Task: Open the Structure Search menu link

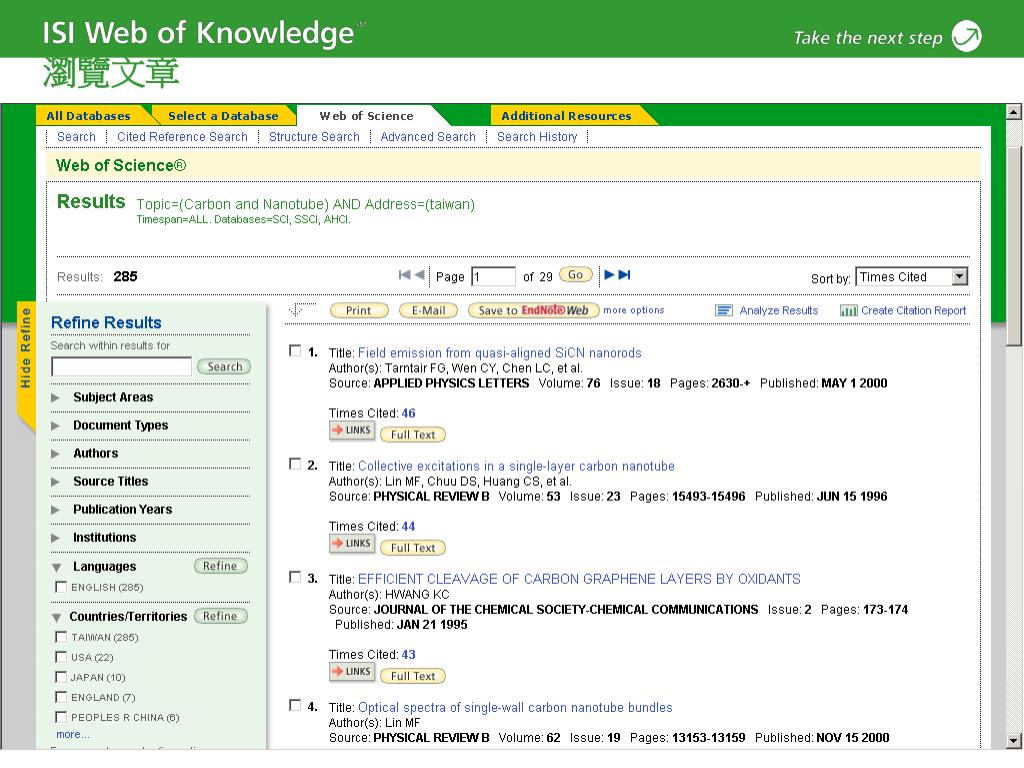Action: point(314,136)
